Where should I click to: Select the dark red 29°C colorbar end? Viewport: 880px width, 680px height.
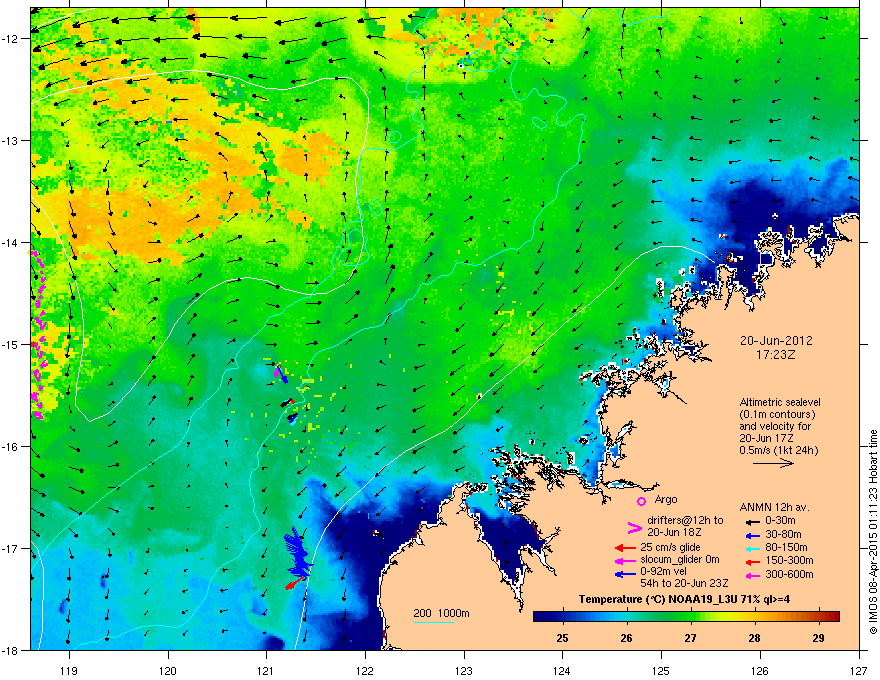[831, 617]
